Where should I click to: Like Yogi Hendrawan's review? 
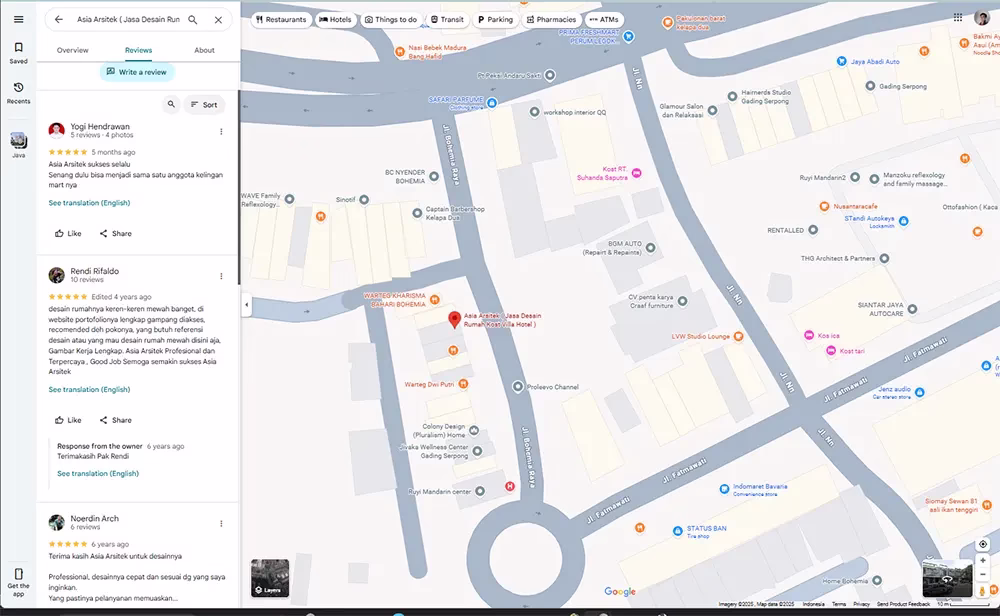click(68, 233)
